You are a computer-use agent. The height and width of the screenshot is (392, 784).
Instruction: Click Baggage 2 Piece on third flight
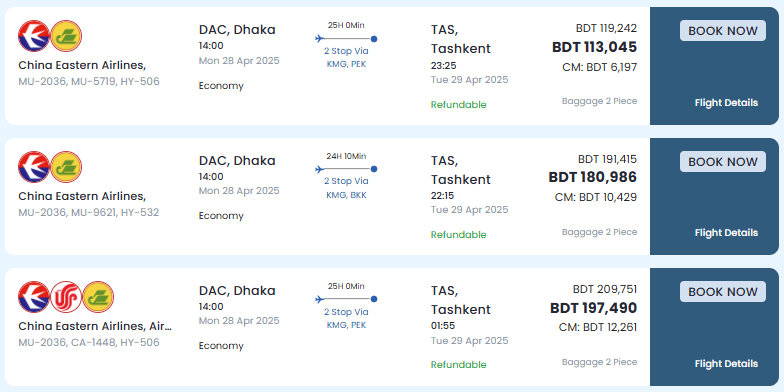pyautogui.click(x=600, y=362)
